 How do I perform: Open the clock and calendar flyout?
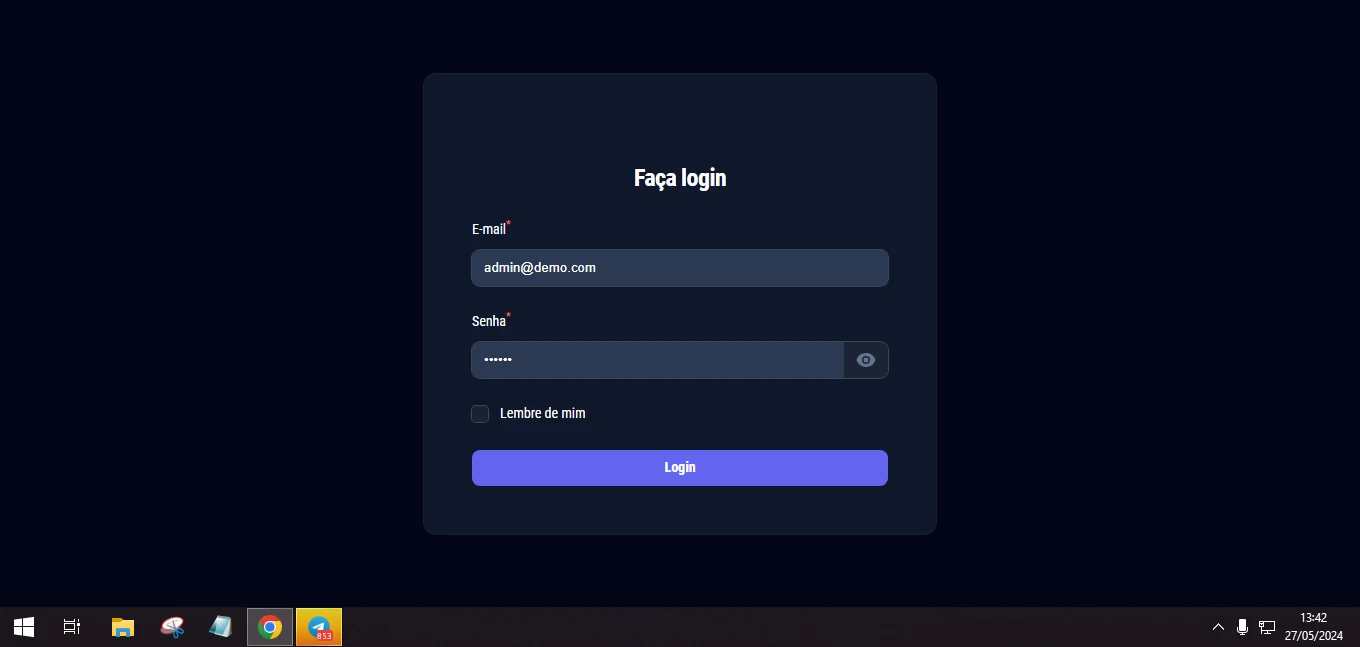coord(1313,627)
